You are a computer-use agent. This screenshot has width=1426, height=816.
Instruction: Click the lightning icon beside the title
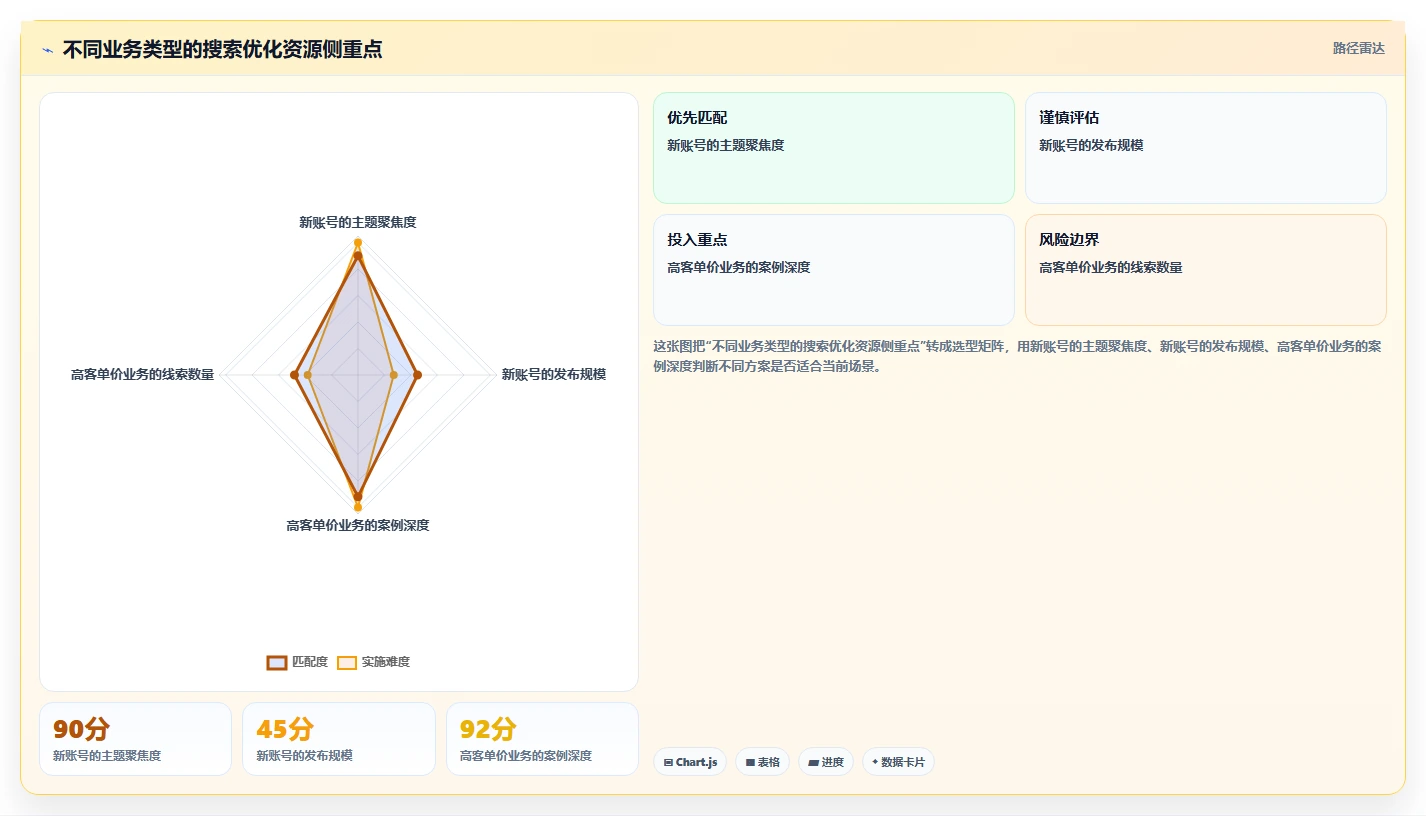[47, 50]
